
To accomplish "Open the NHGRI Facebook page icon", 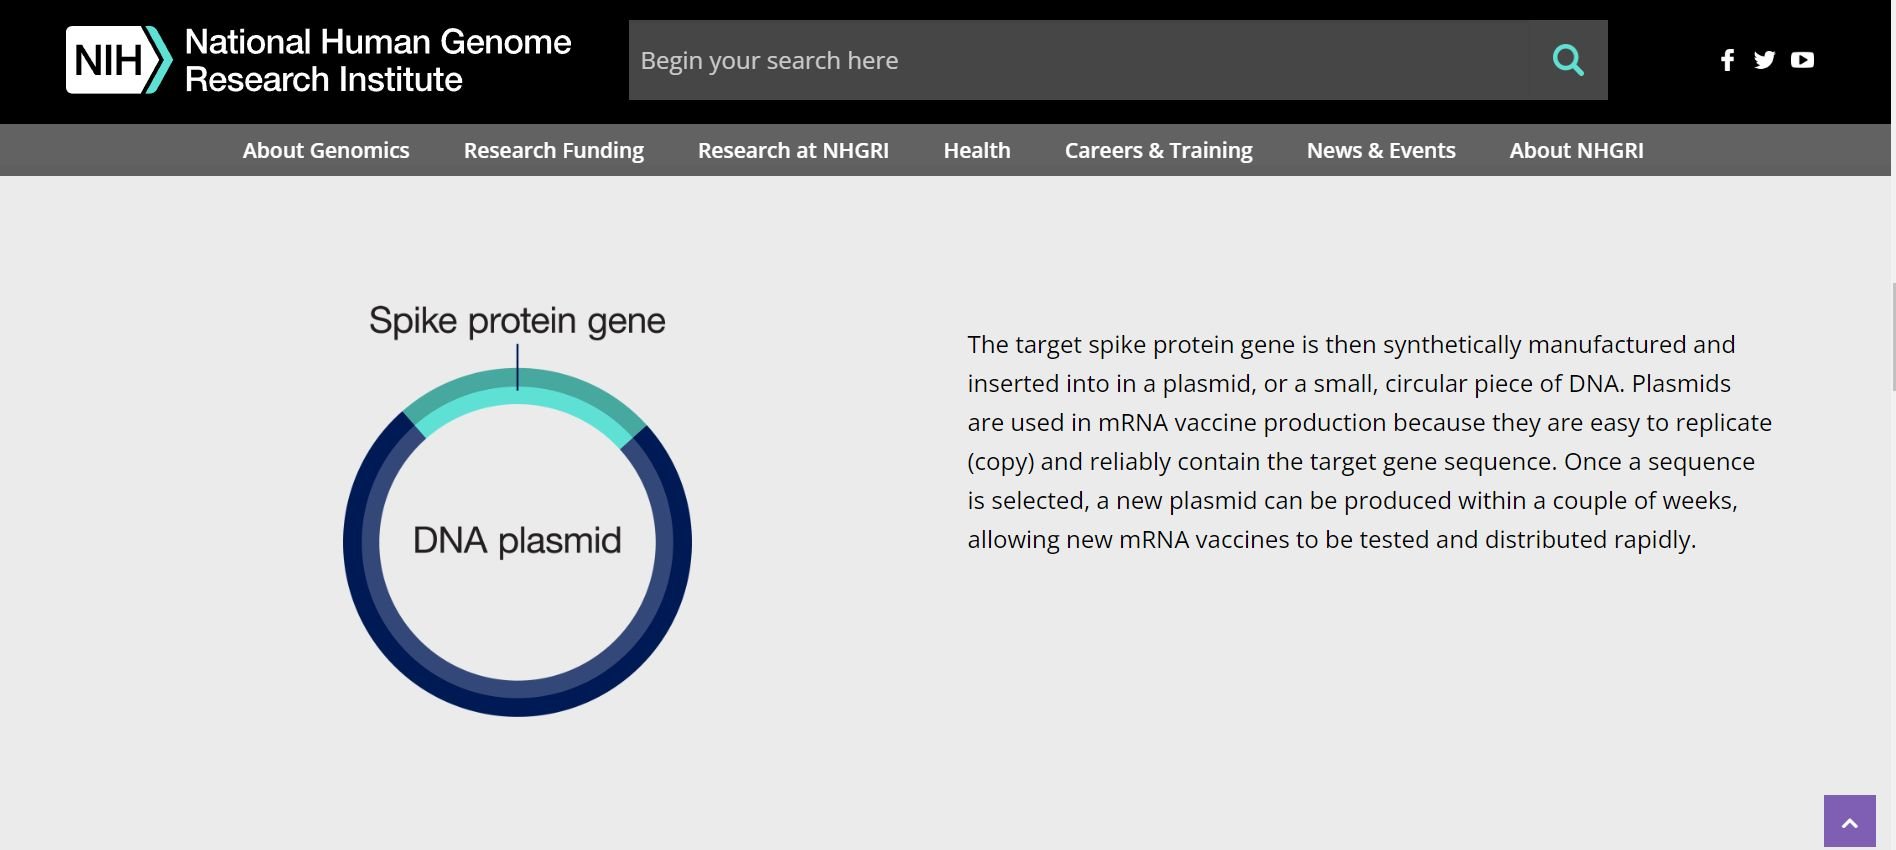I will [x=1727, y=60].
